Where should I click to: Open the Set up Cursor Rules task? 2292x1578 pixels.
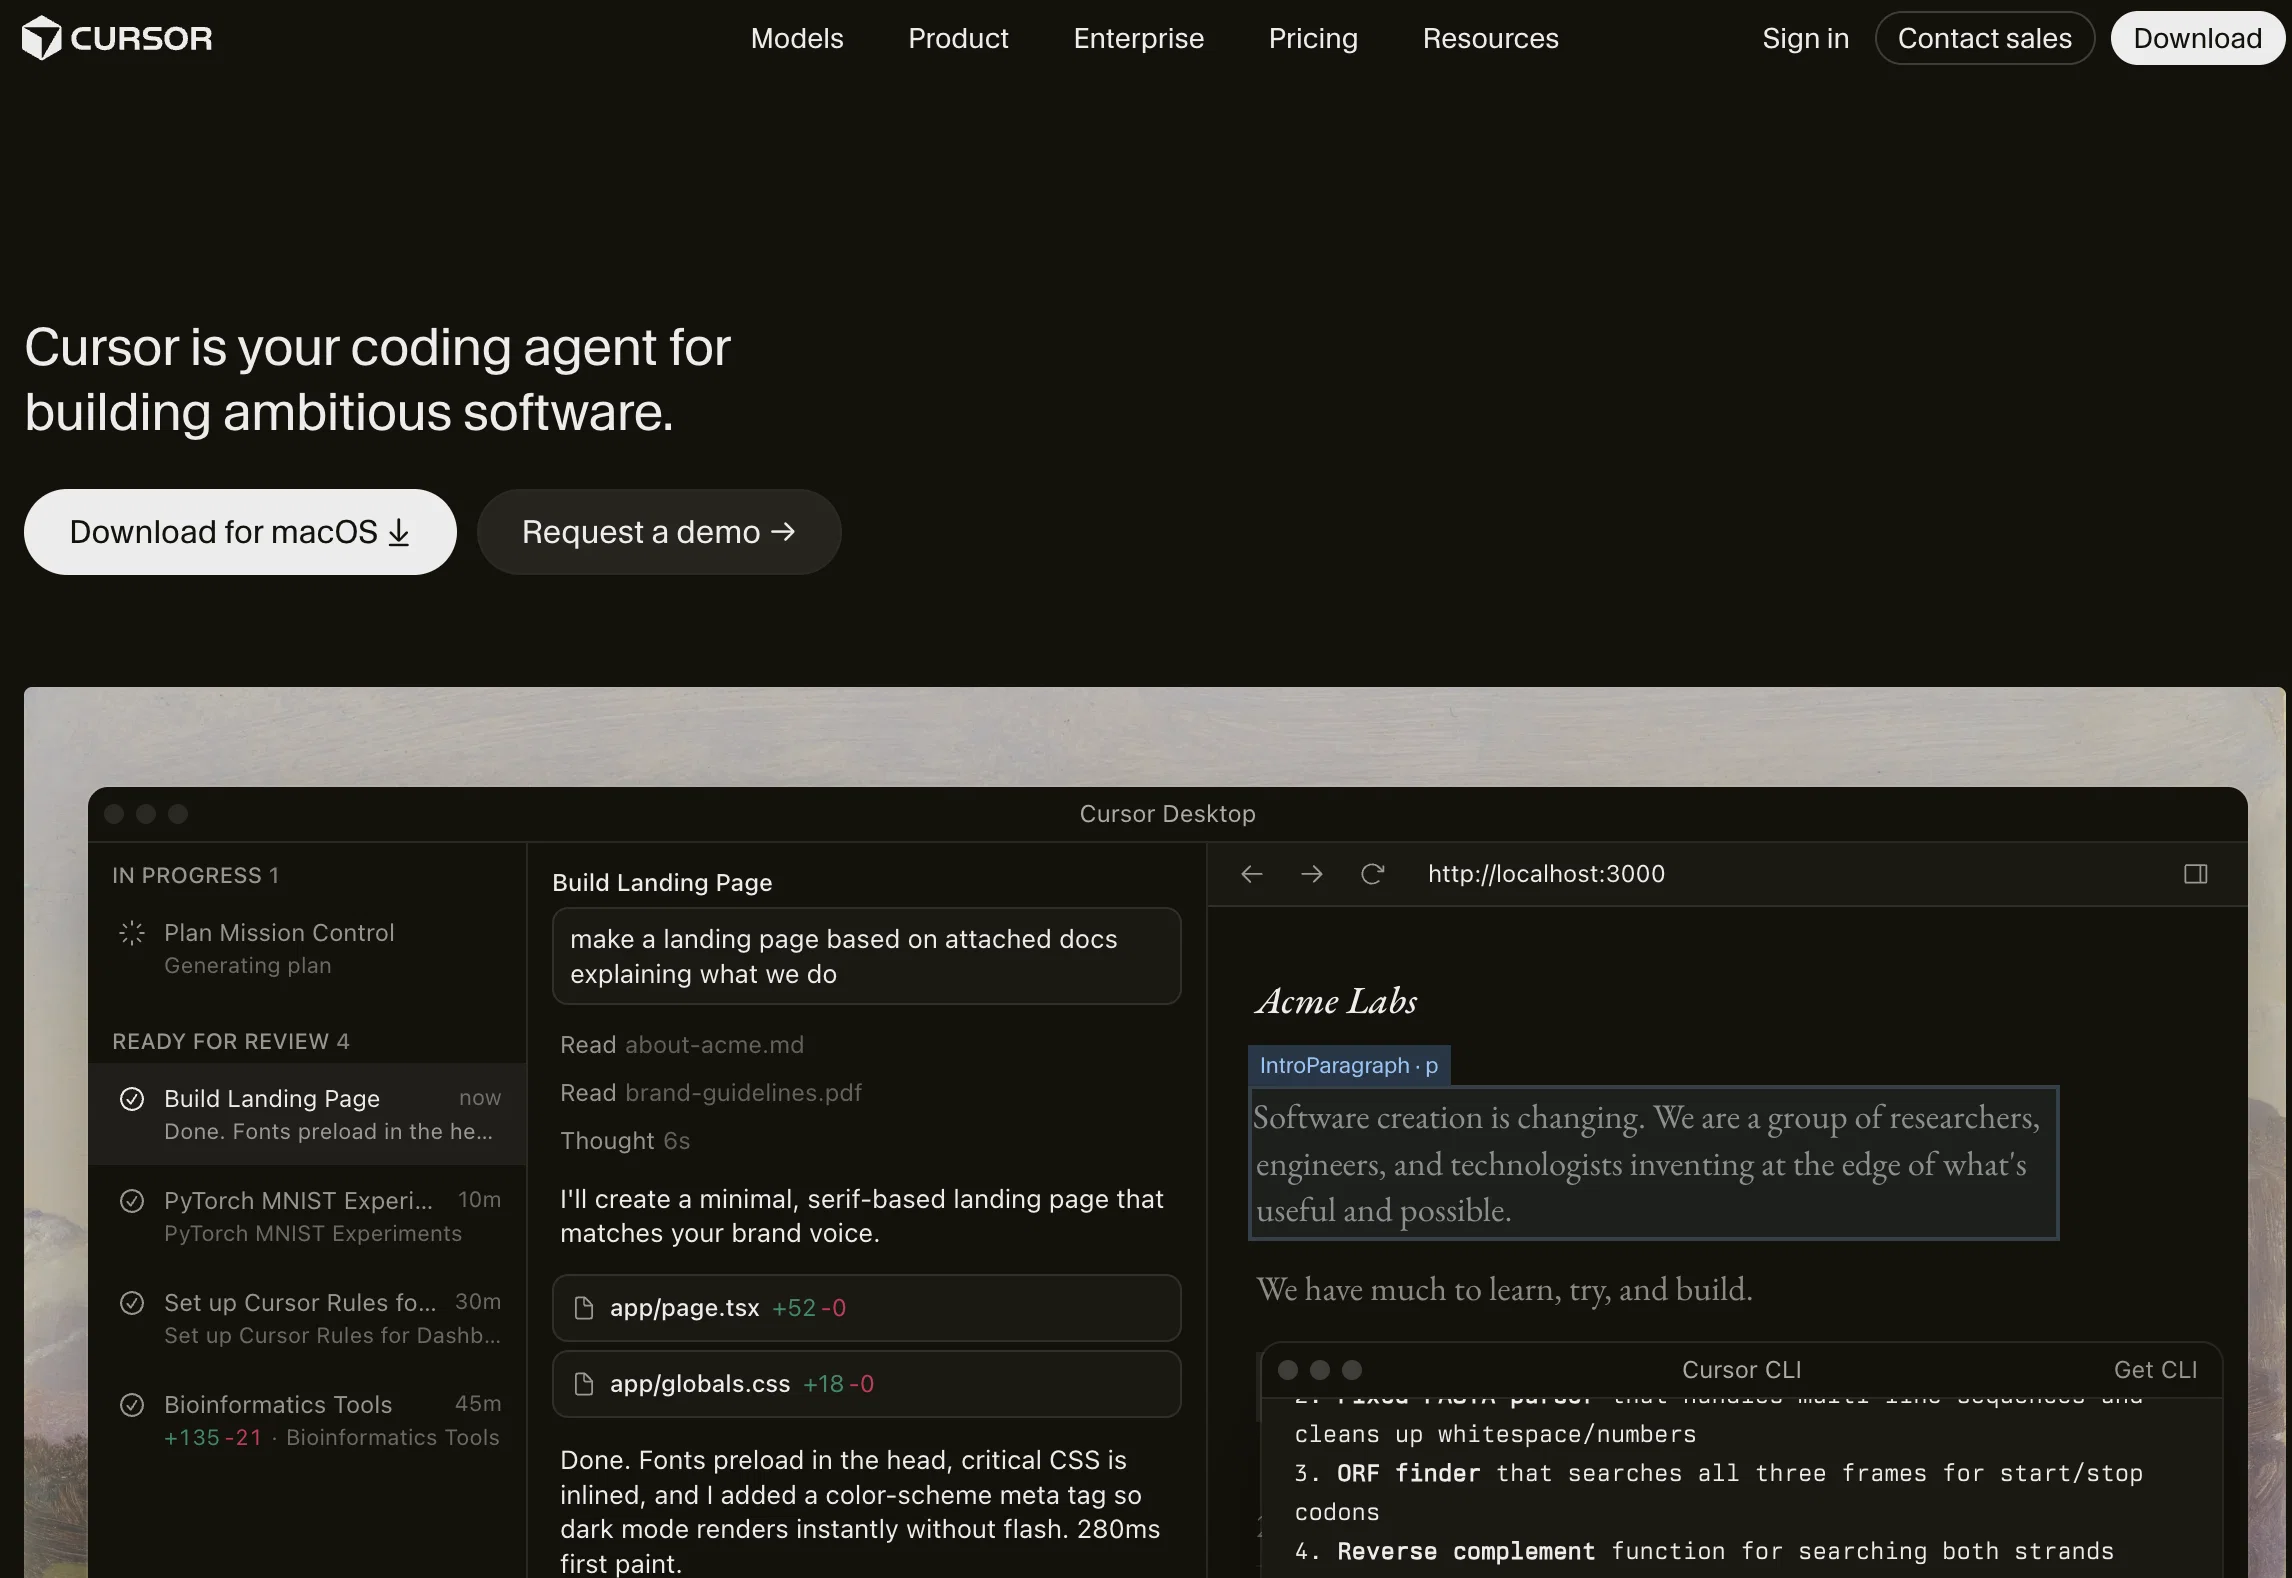point(308,1318)
